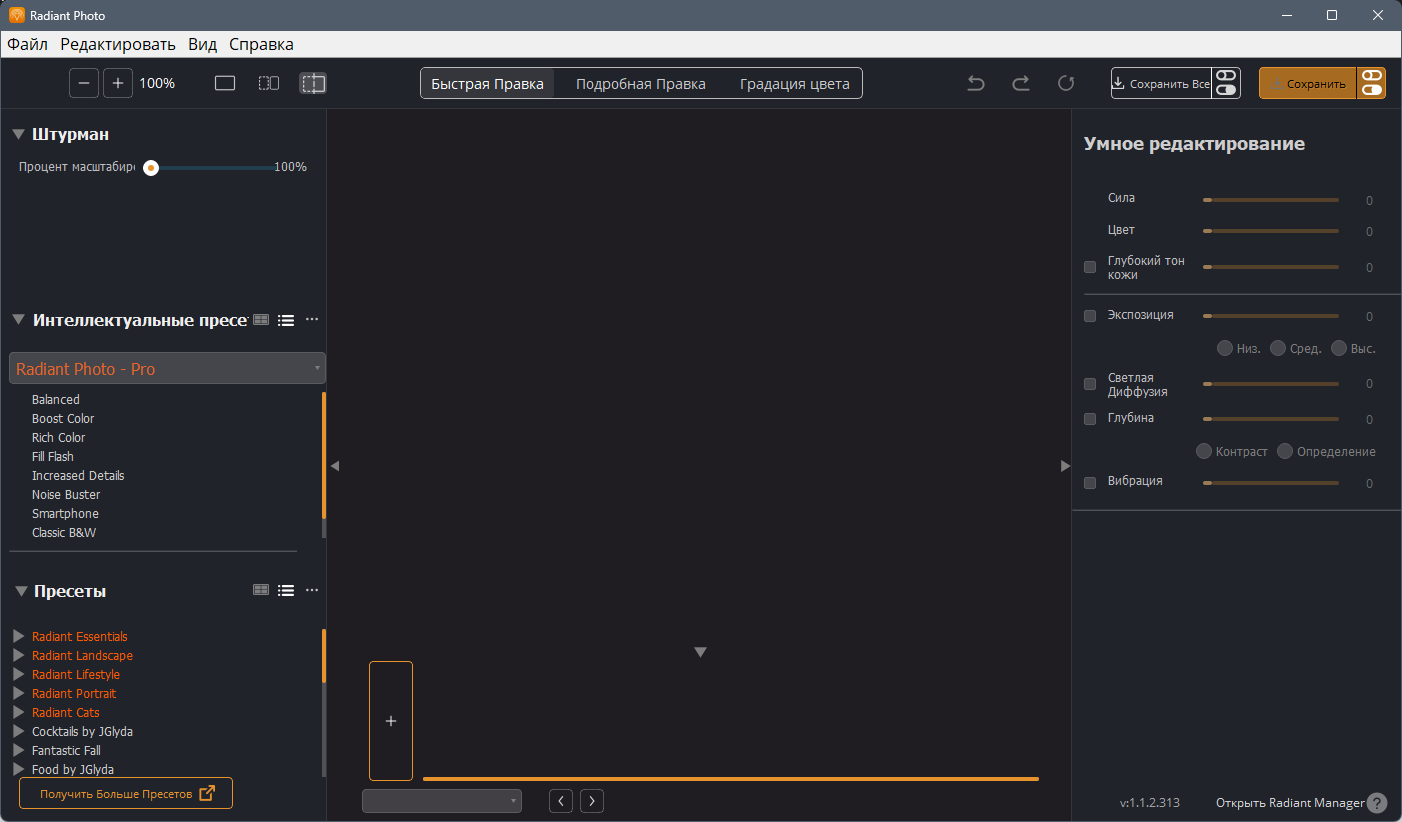Click the redo icon in the toolbar
This screenshot has width=1402, height=822.
click(x=1020, y=83)
